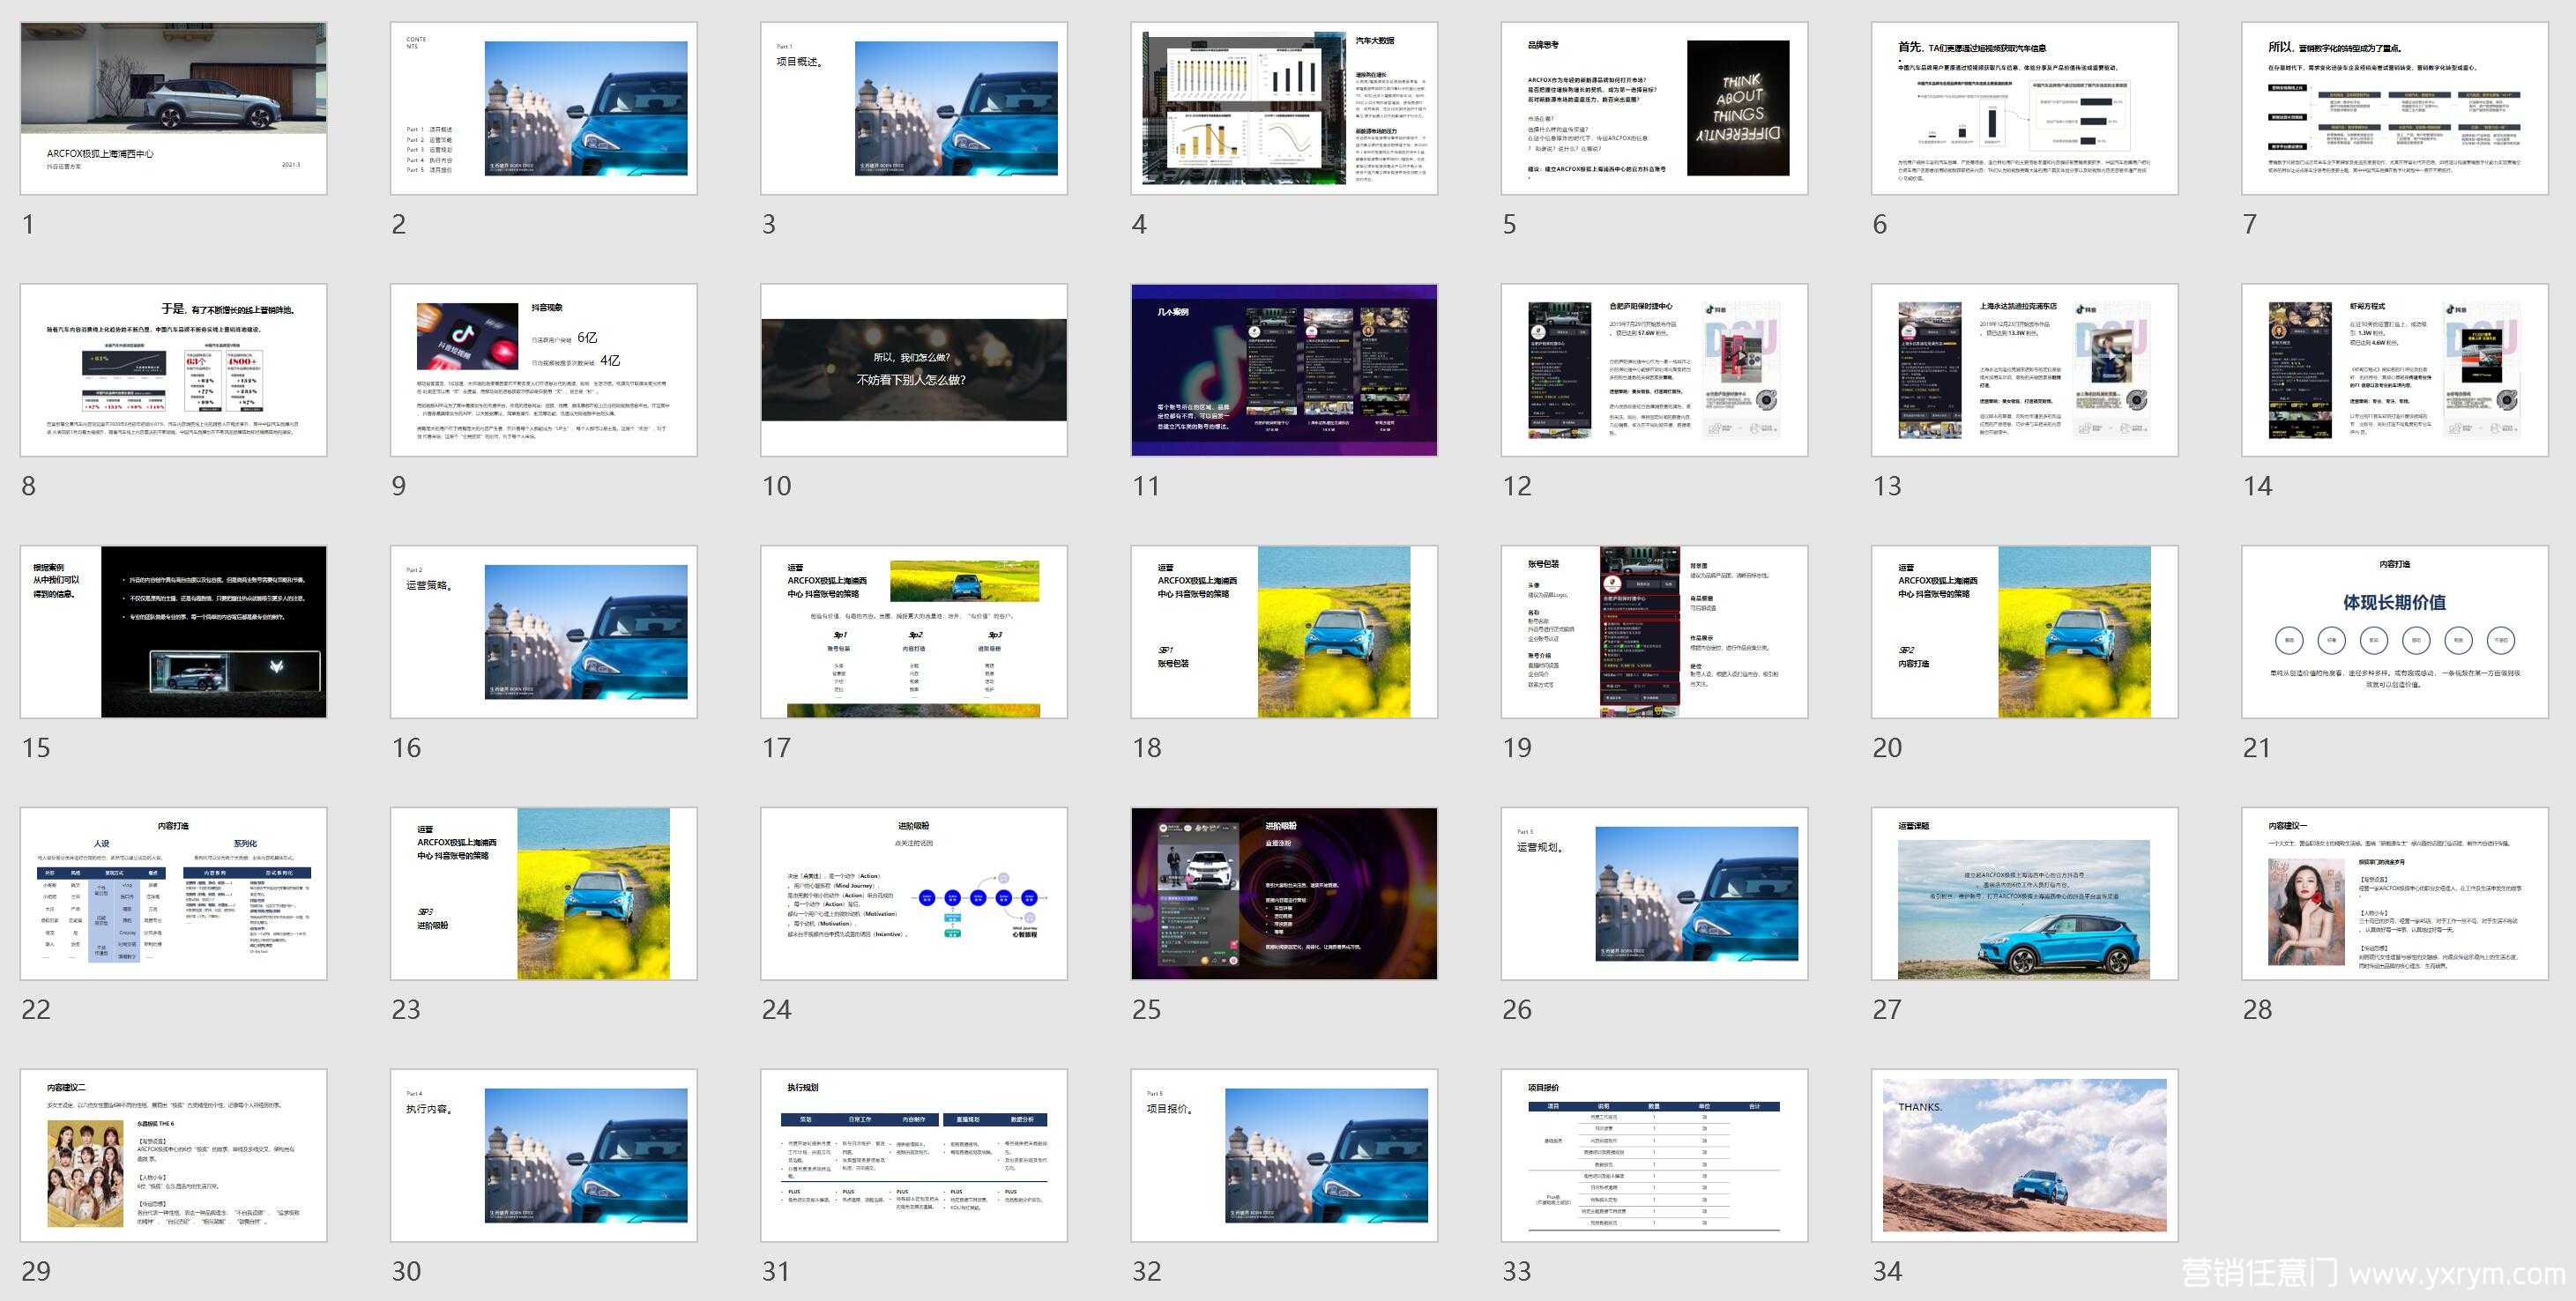Image resolution: width=2576 pixels, height=1301 pixels.
Task: Select slide 16 运营策略 section thumbnail
Action: [x=543, y=632]
